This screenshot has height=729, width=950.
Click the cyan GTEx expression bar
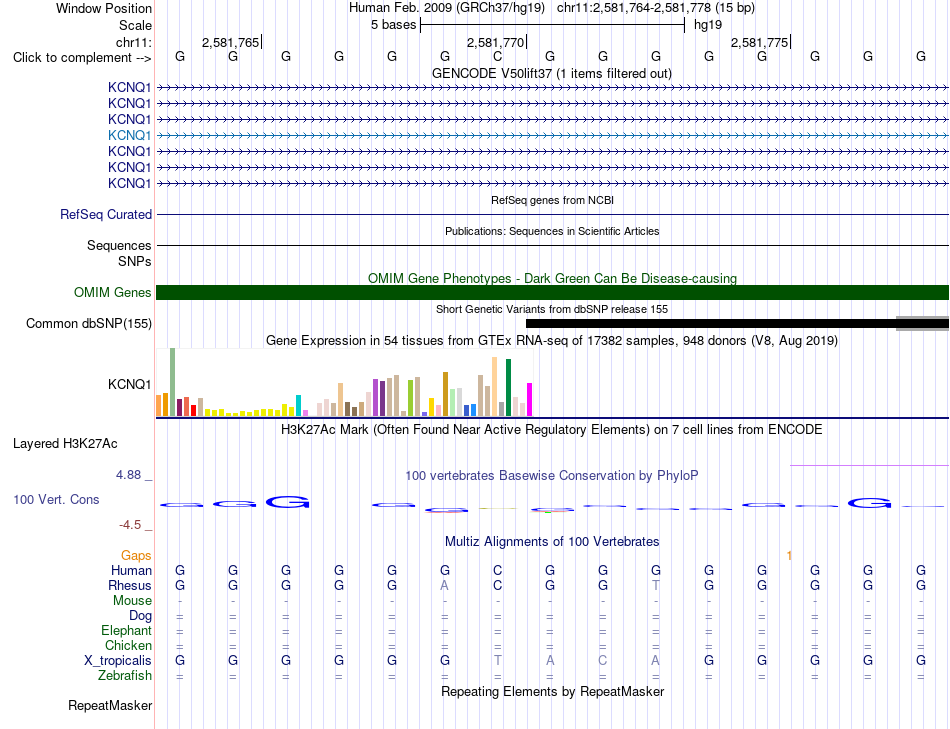(298, 405)
